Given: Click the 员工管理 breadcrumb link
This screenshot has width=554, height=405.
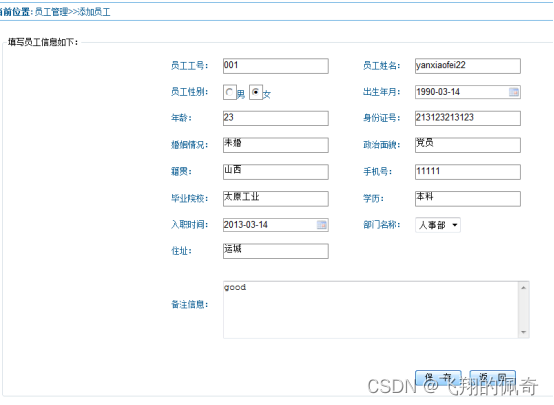Looking at the screenshot, I should (x=51, y=12).
